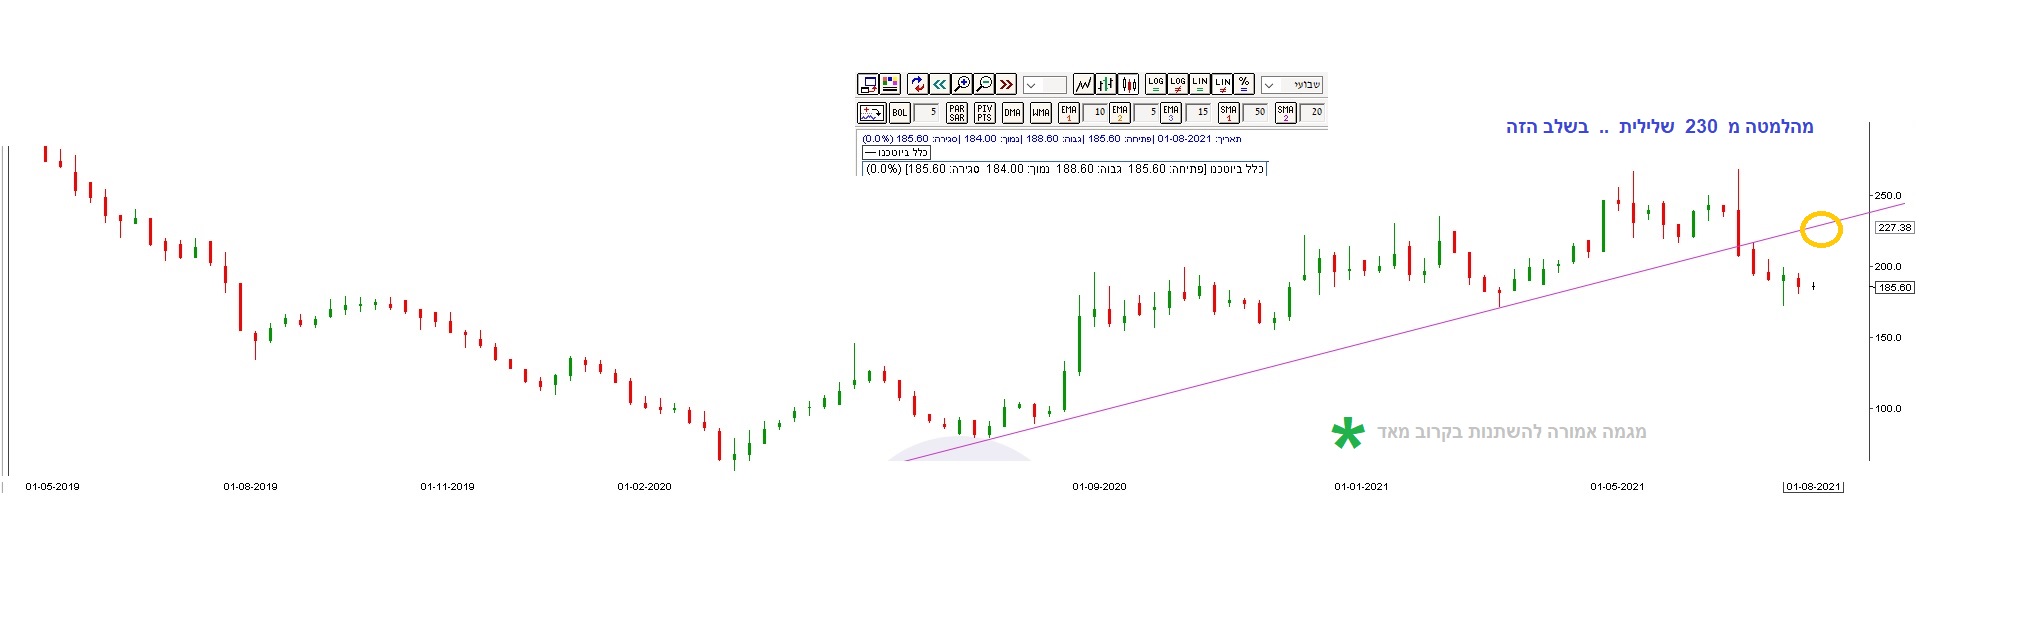Edit the EMA 3 period field showing 15
Viewport: 2020px width, 624px height.
pos(1198,113)
